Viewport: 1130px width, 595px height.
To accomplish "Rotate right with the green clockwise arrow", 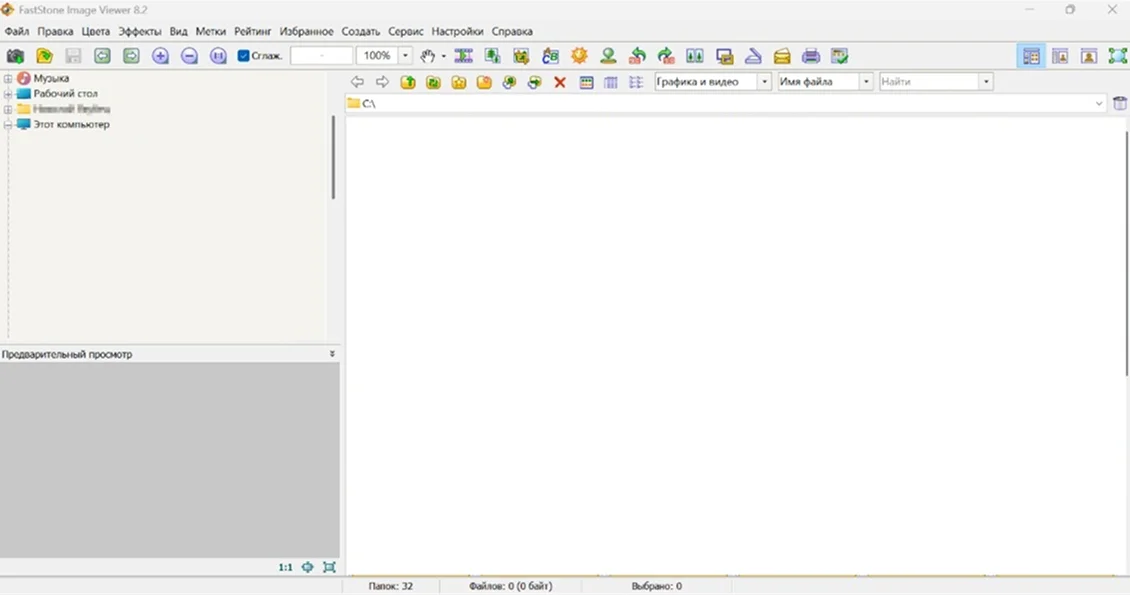I will pos(666,55).
